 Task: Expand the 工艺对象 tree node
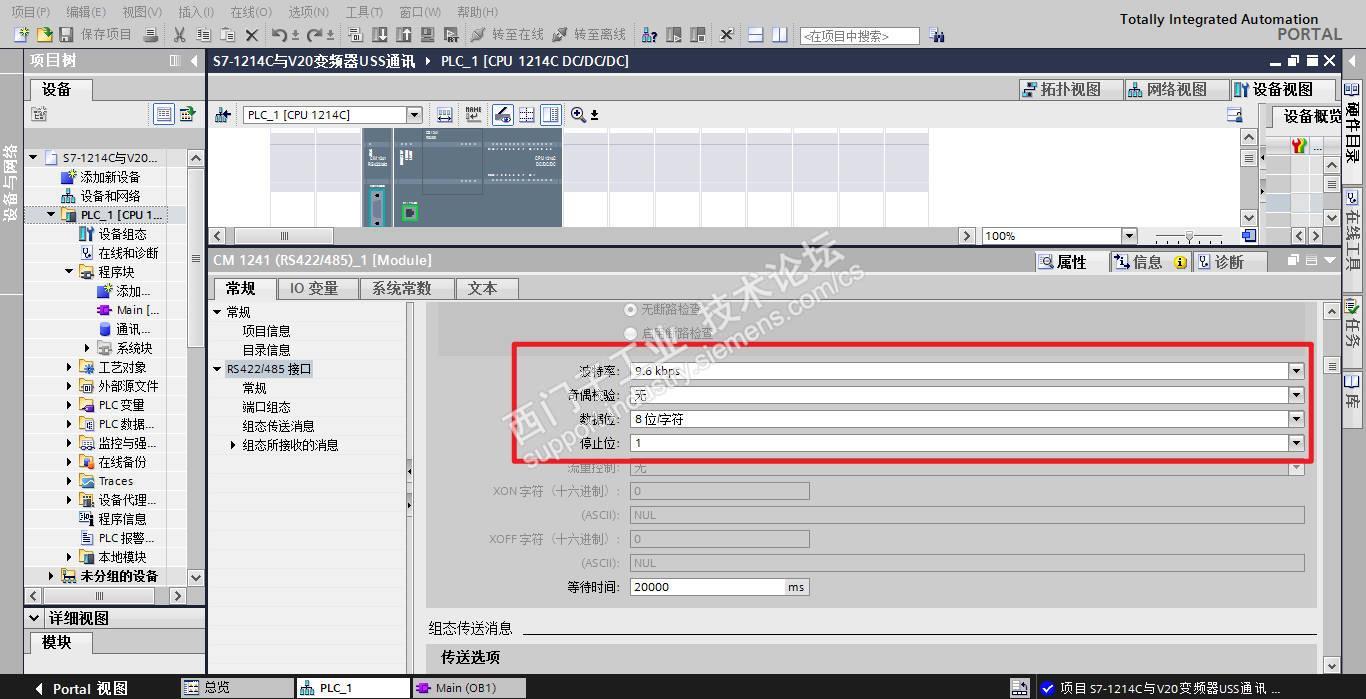click(x=69, y=367)
